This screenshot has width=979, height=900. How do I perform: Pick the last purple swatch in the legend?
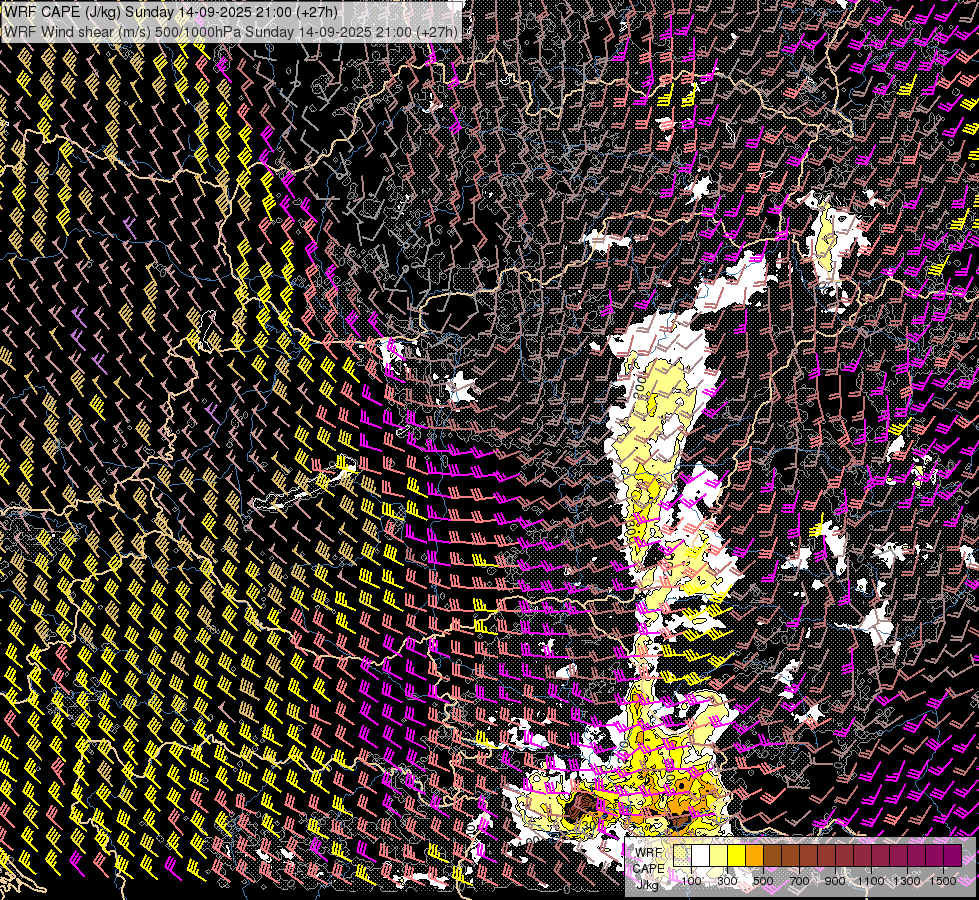point(952,856)
